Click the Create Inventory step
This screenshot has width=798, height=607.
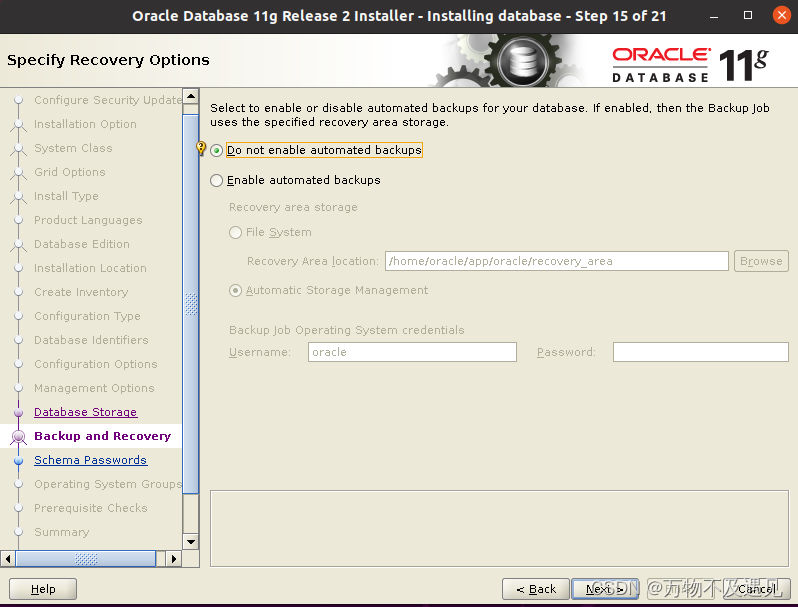[81, 292]
